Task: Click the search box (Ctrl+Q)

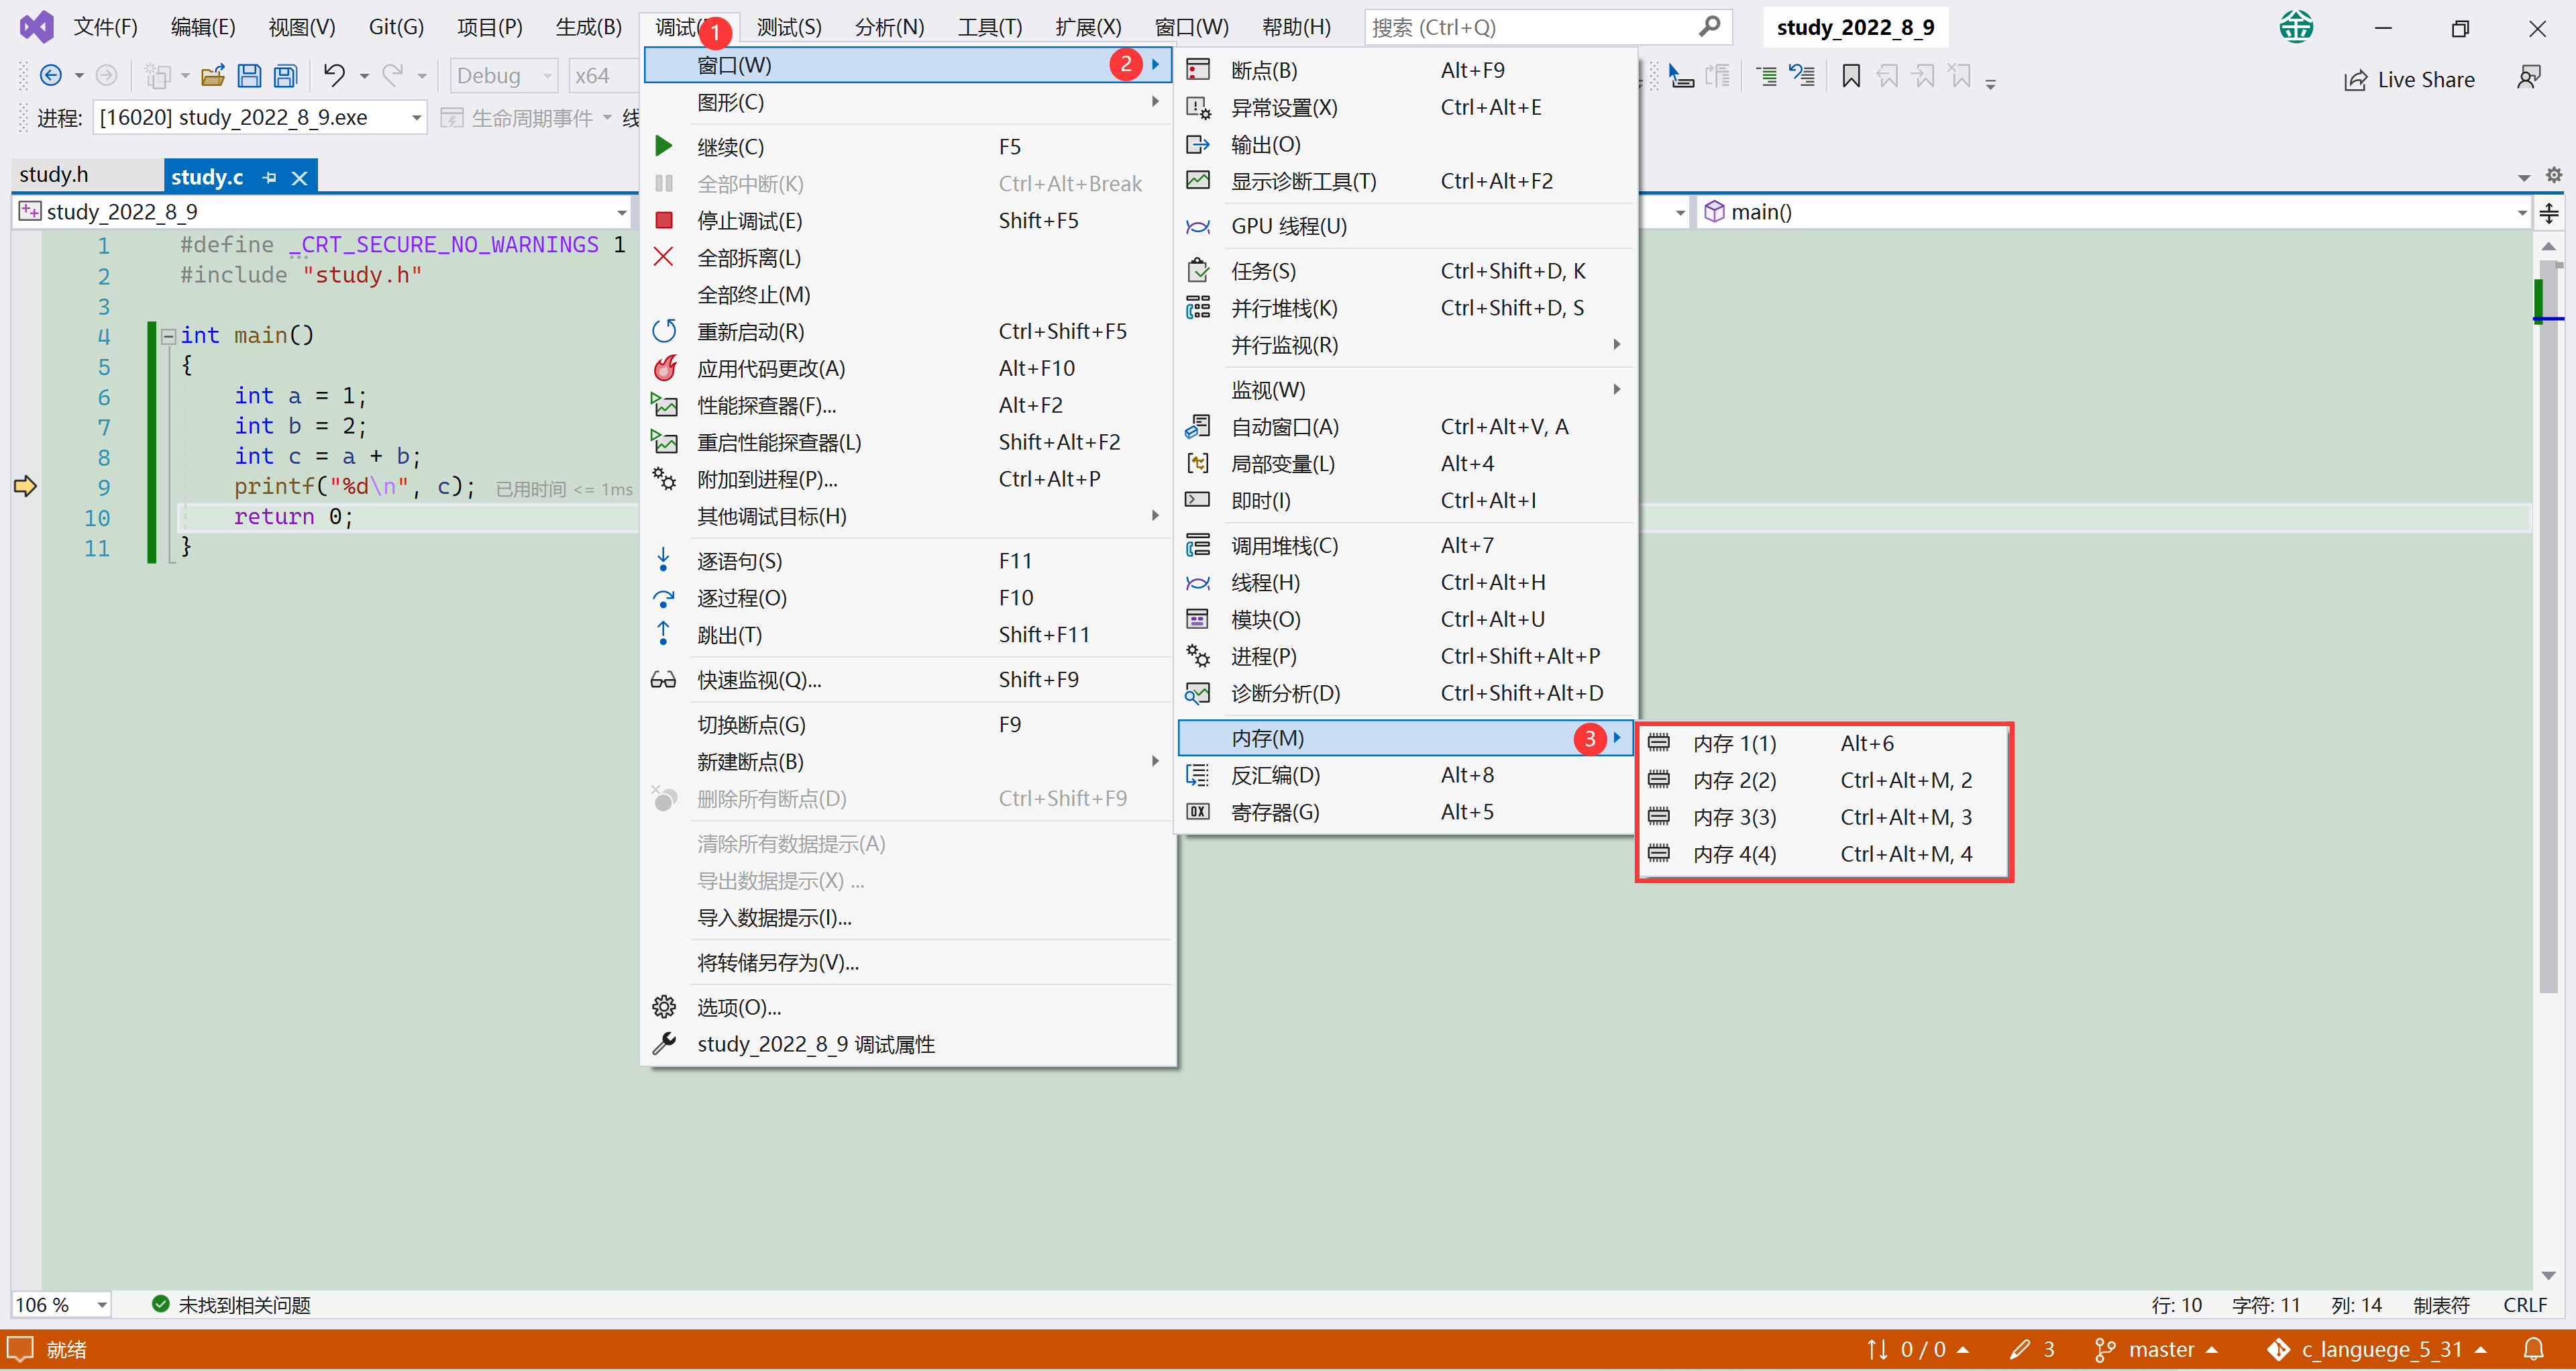Action: (x=1530, y=27)
